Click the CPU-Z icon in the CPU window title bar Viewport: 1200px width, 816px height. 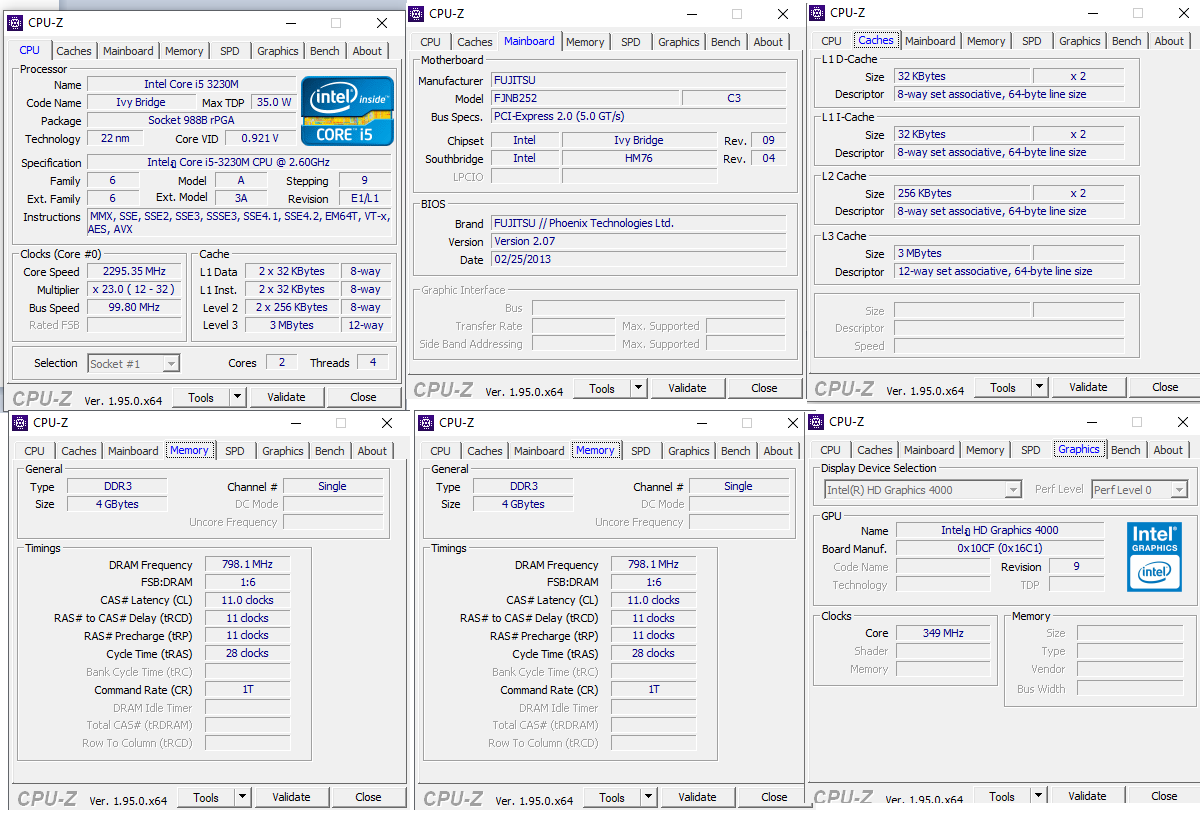[x=16, y=23]
